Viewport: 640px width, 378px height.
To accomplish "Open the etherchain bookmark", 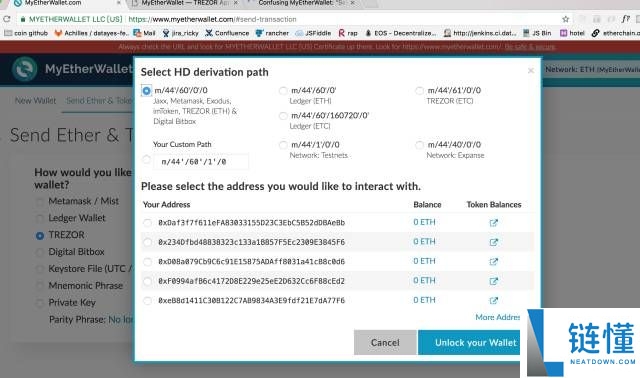I will coord(616,33).
